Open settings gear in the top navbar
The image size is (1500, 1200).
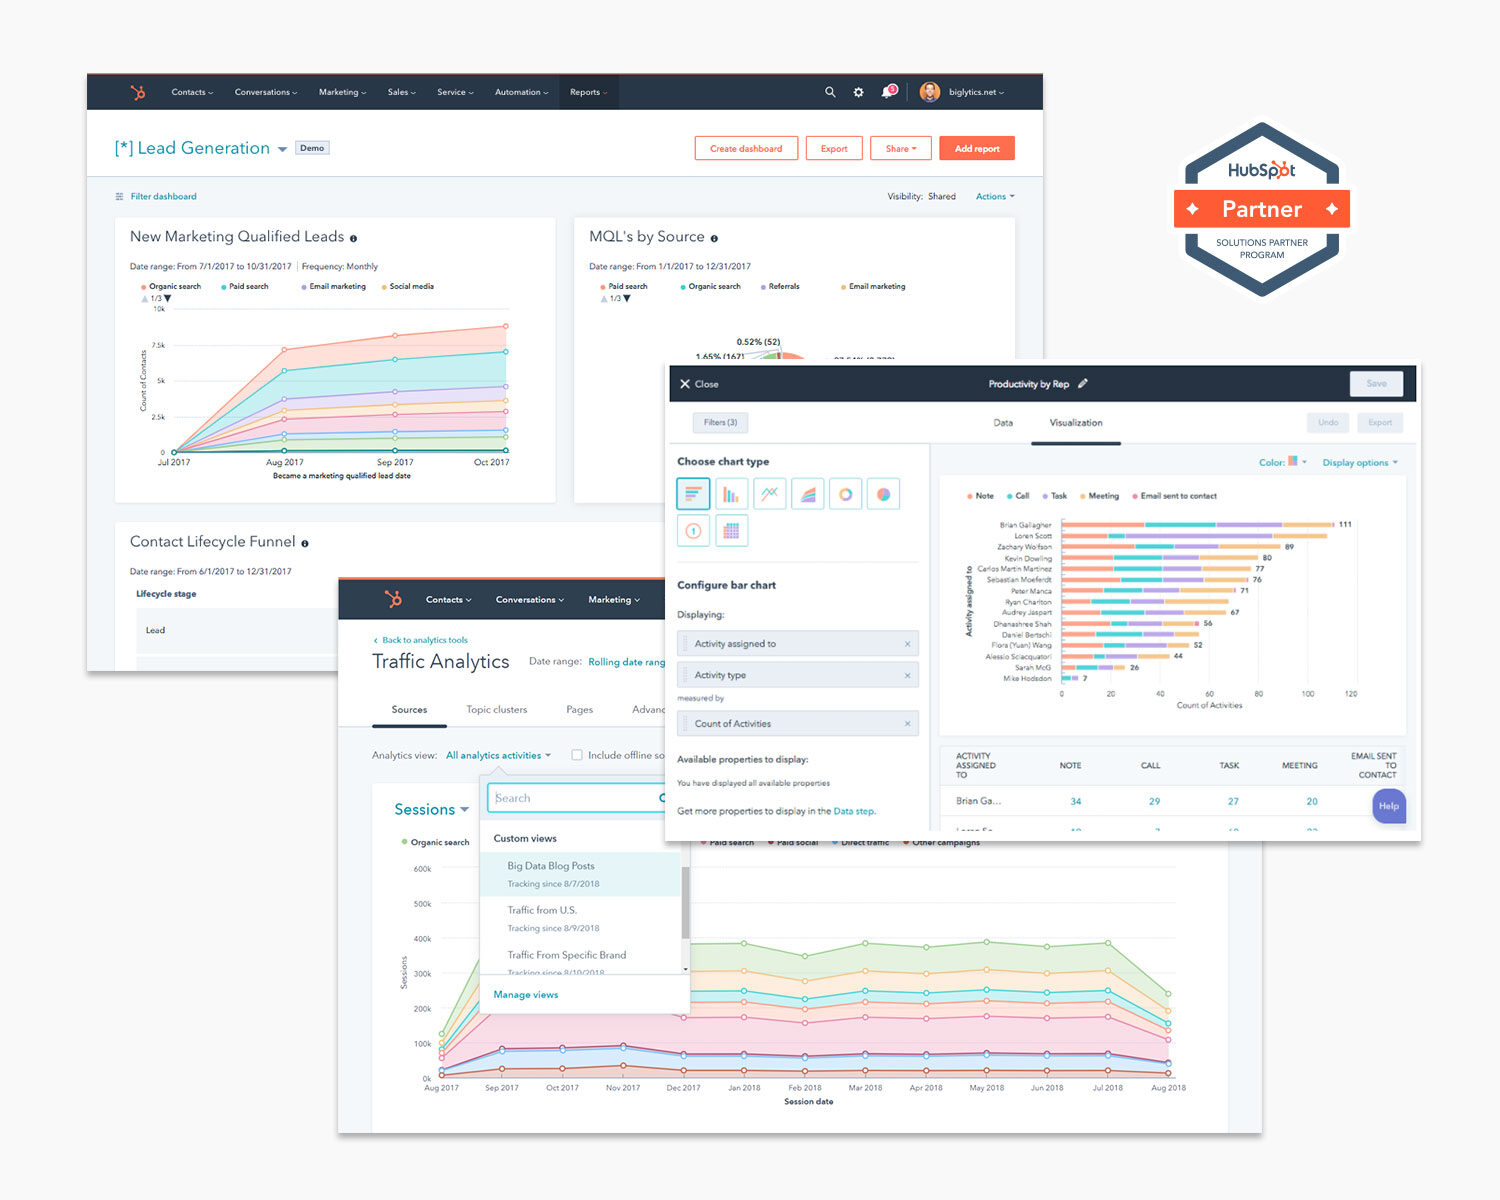tap(858, 92)
